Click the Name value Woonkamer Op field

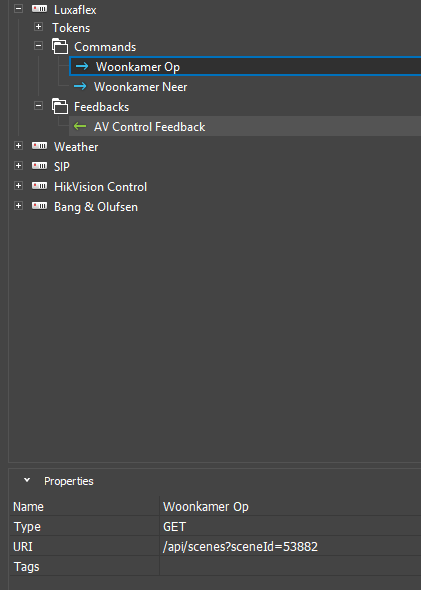click(x=290, y=506)
